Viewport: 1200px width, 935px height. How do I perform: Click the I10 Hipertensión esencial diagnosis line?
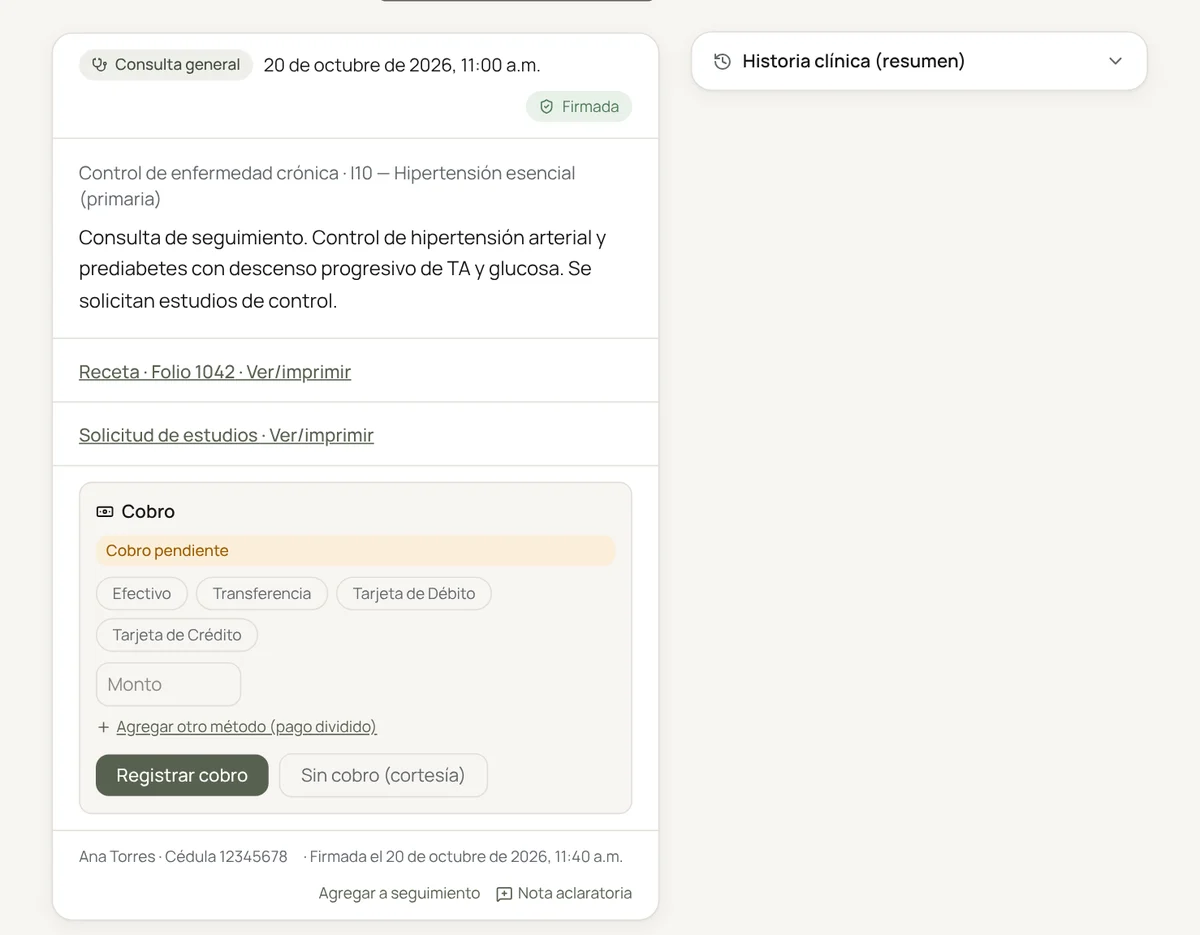327,186
